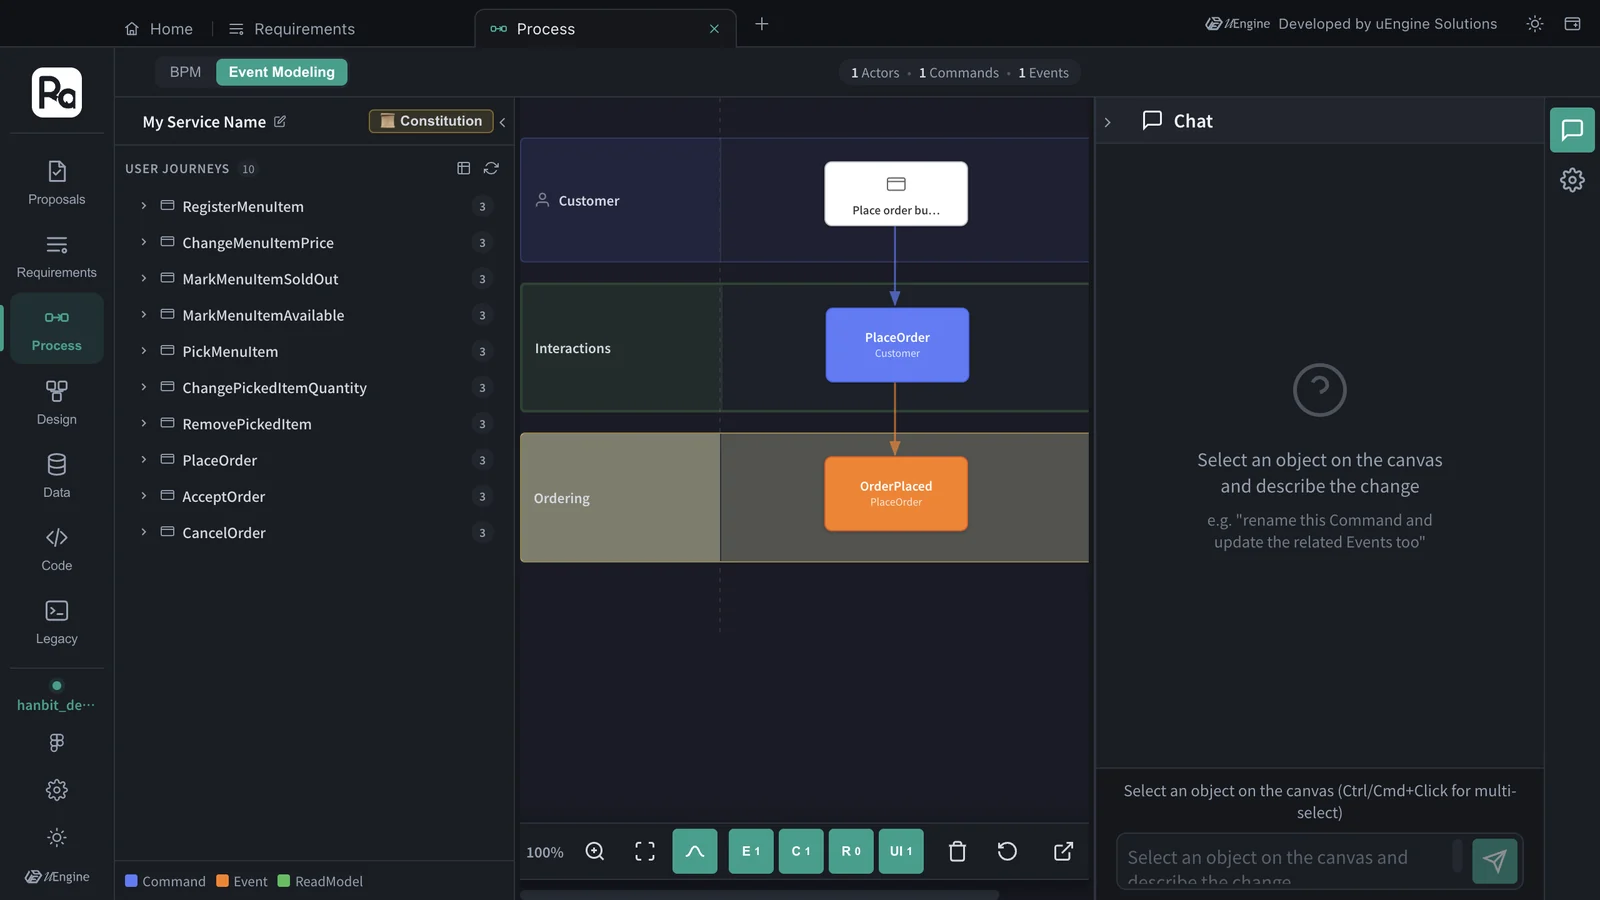
Task: Toggle C 1 commands filter
Action: pyautogui.click(x=801, y=851)
